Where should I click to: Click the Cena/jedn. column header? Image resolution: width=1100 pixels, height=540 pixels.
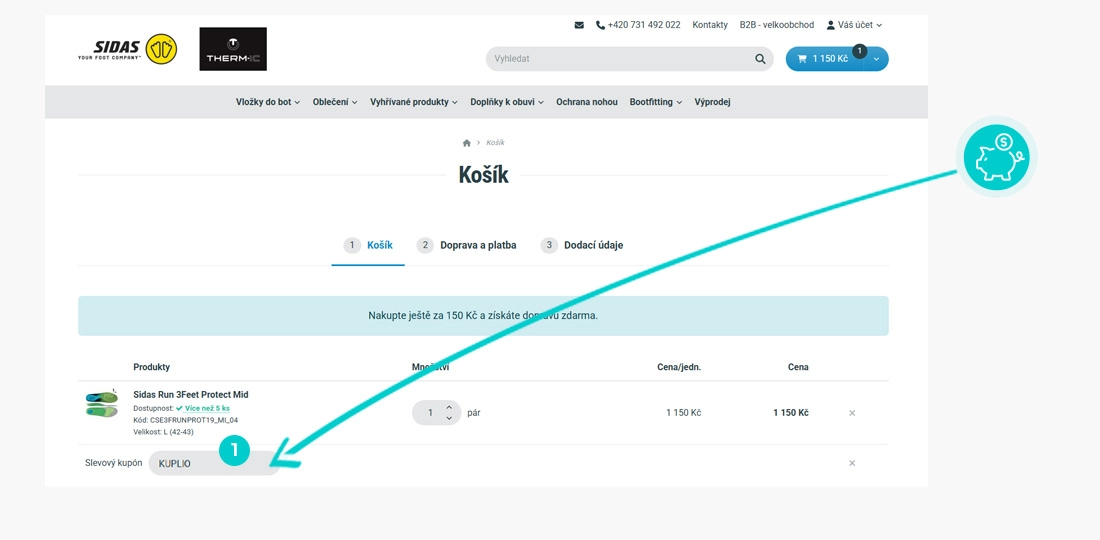678,367
